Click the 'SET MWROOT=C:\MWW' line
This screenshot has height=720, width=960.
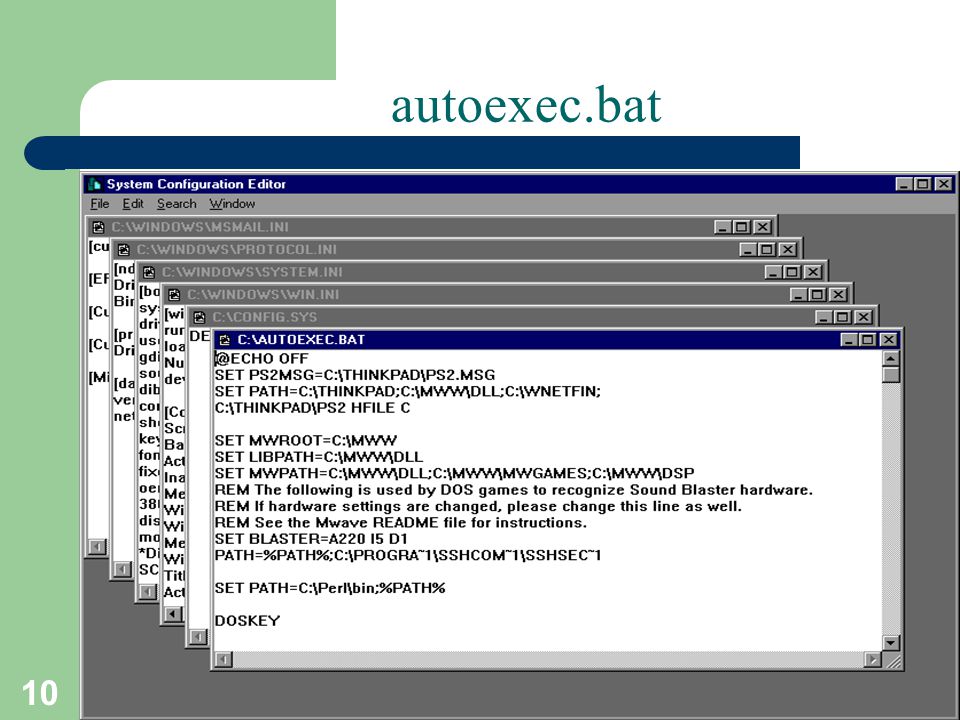coord(306,441)
